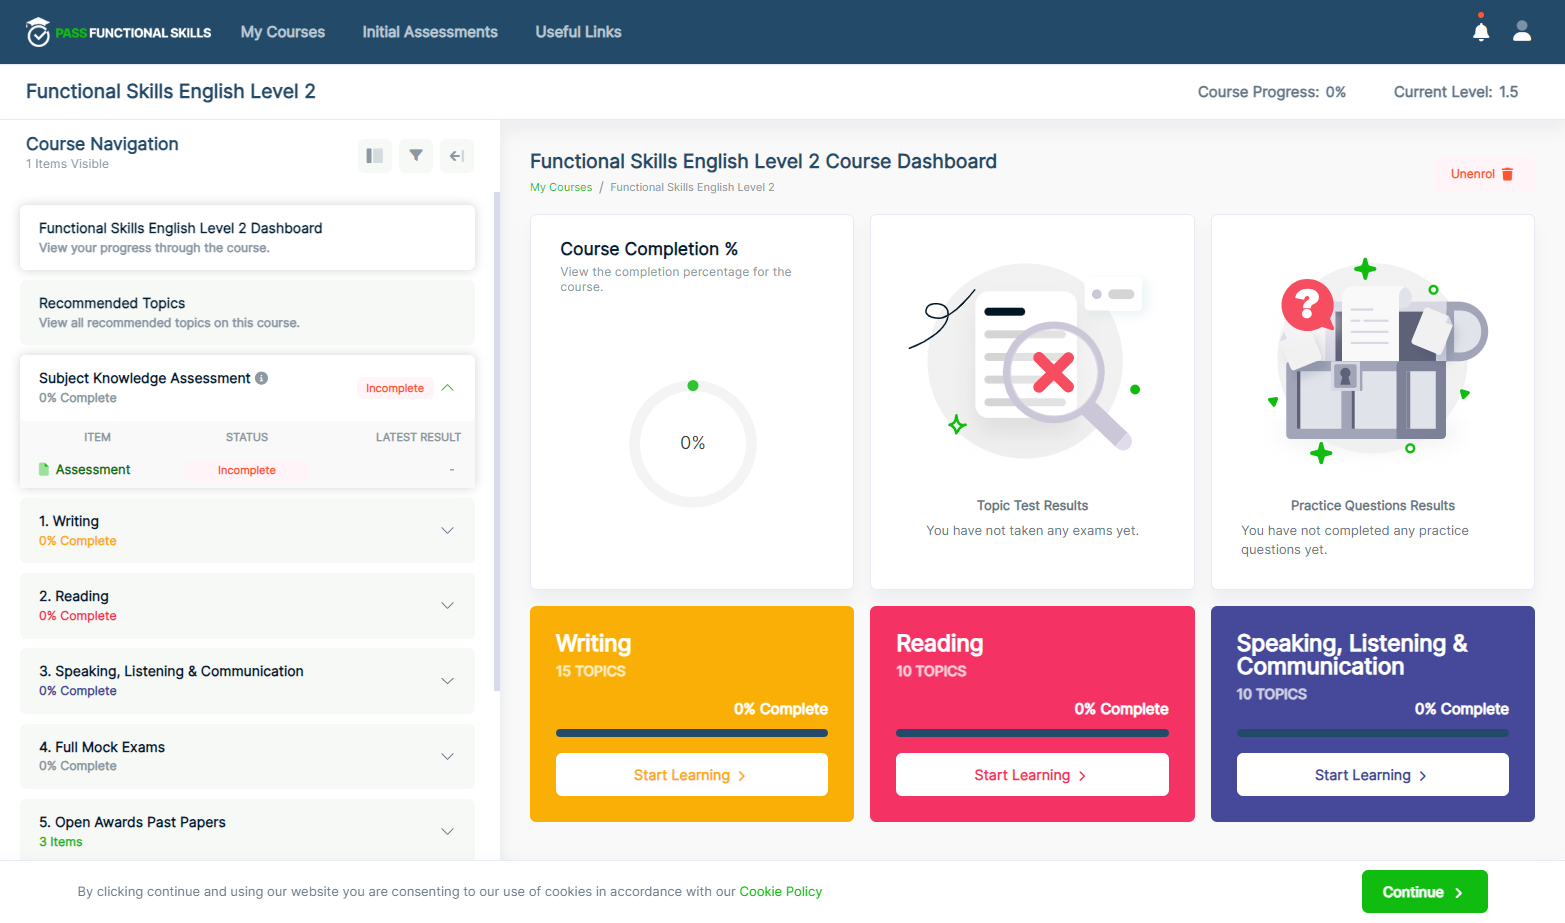The image size is (1565, 923).
Task: Expand the 4. Full Mock Exams section
Action: [448, 757]
